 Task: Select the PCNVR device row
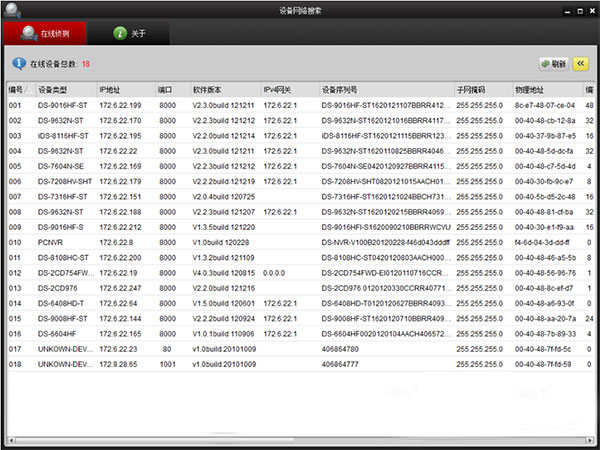(300, 242)
